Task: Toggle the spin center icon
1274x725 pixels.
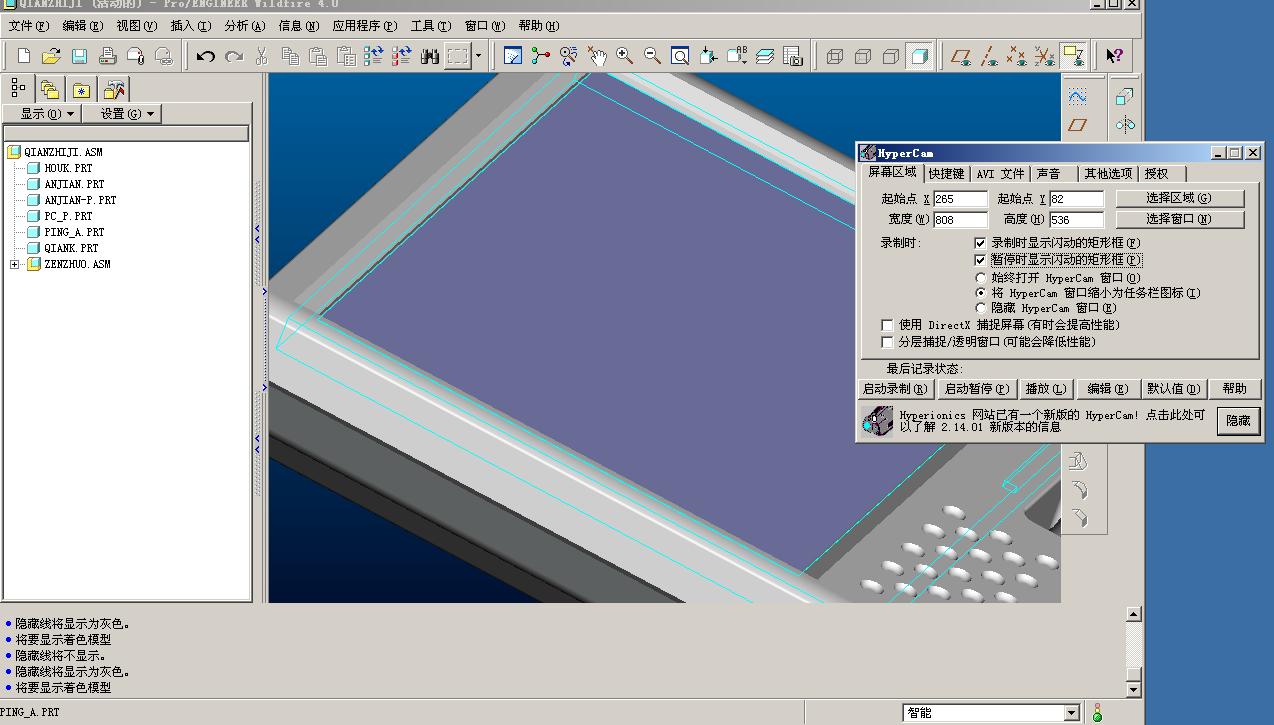Action: click(x=541, y=56)
